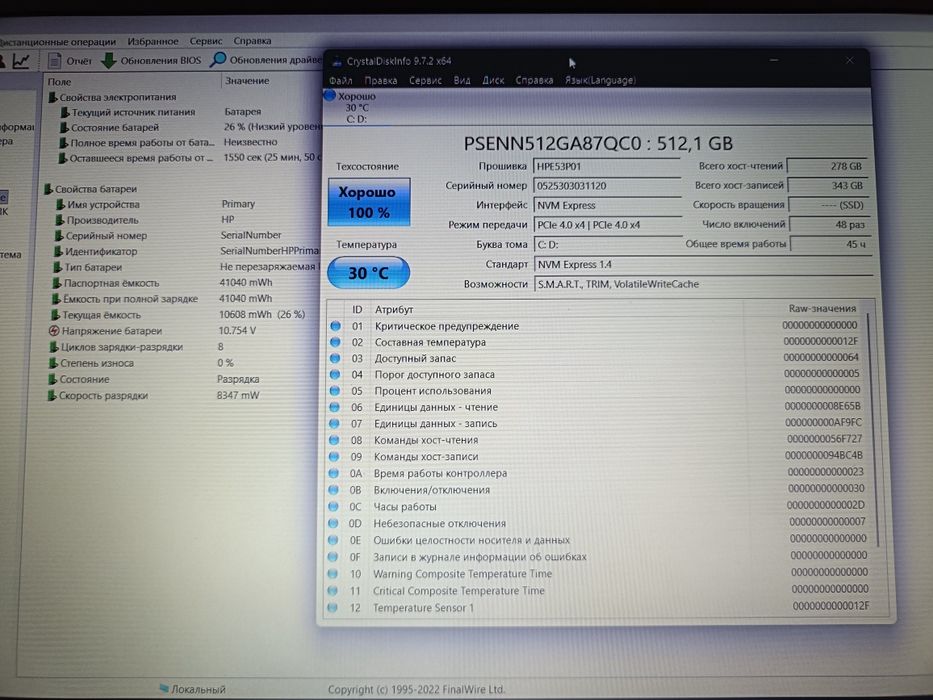
Task: Click the status dot for attribute 01
Action: (x=336, y=326)
